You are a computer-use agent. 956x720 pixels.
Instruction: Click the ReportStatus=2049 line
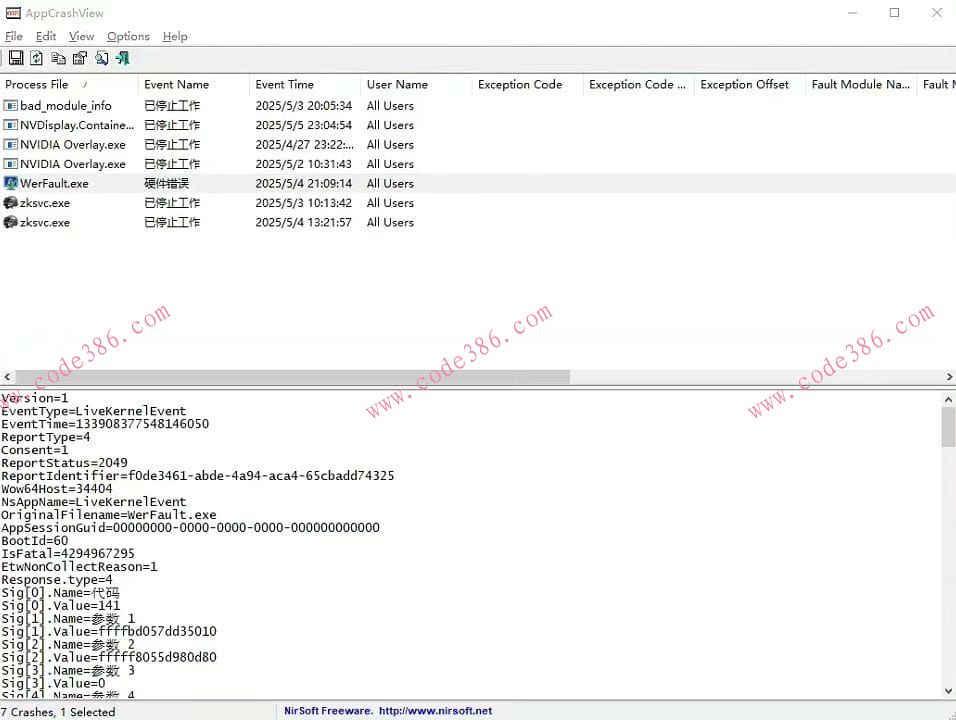pos(64,463)
